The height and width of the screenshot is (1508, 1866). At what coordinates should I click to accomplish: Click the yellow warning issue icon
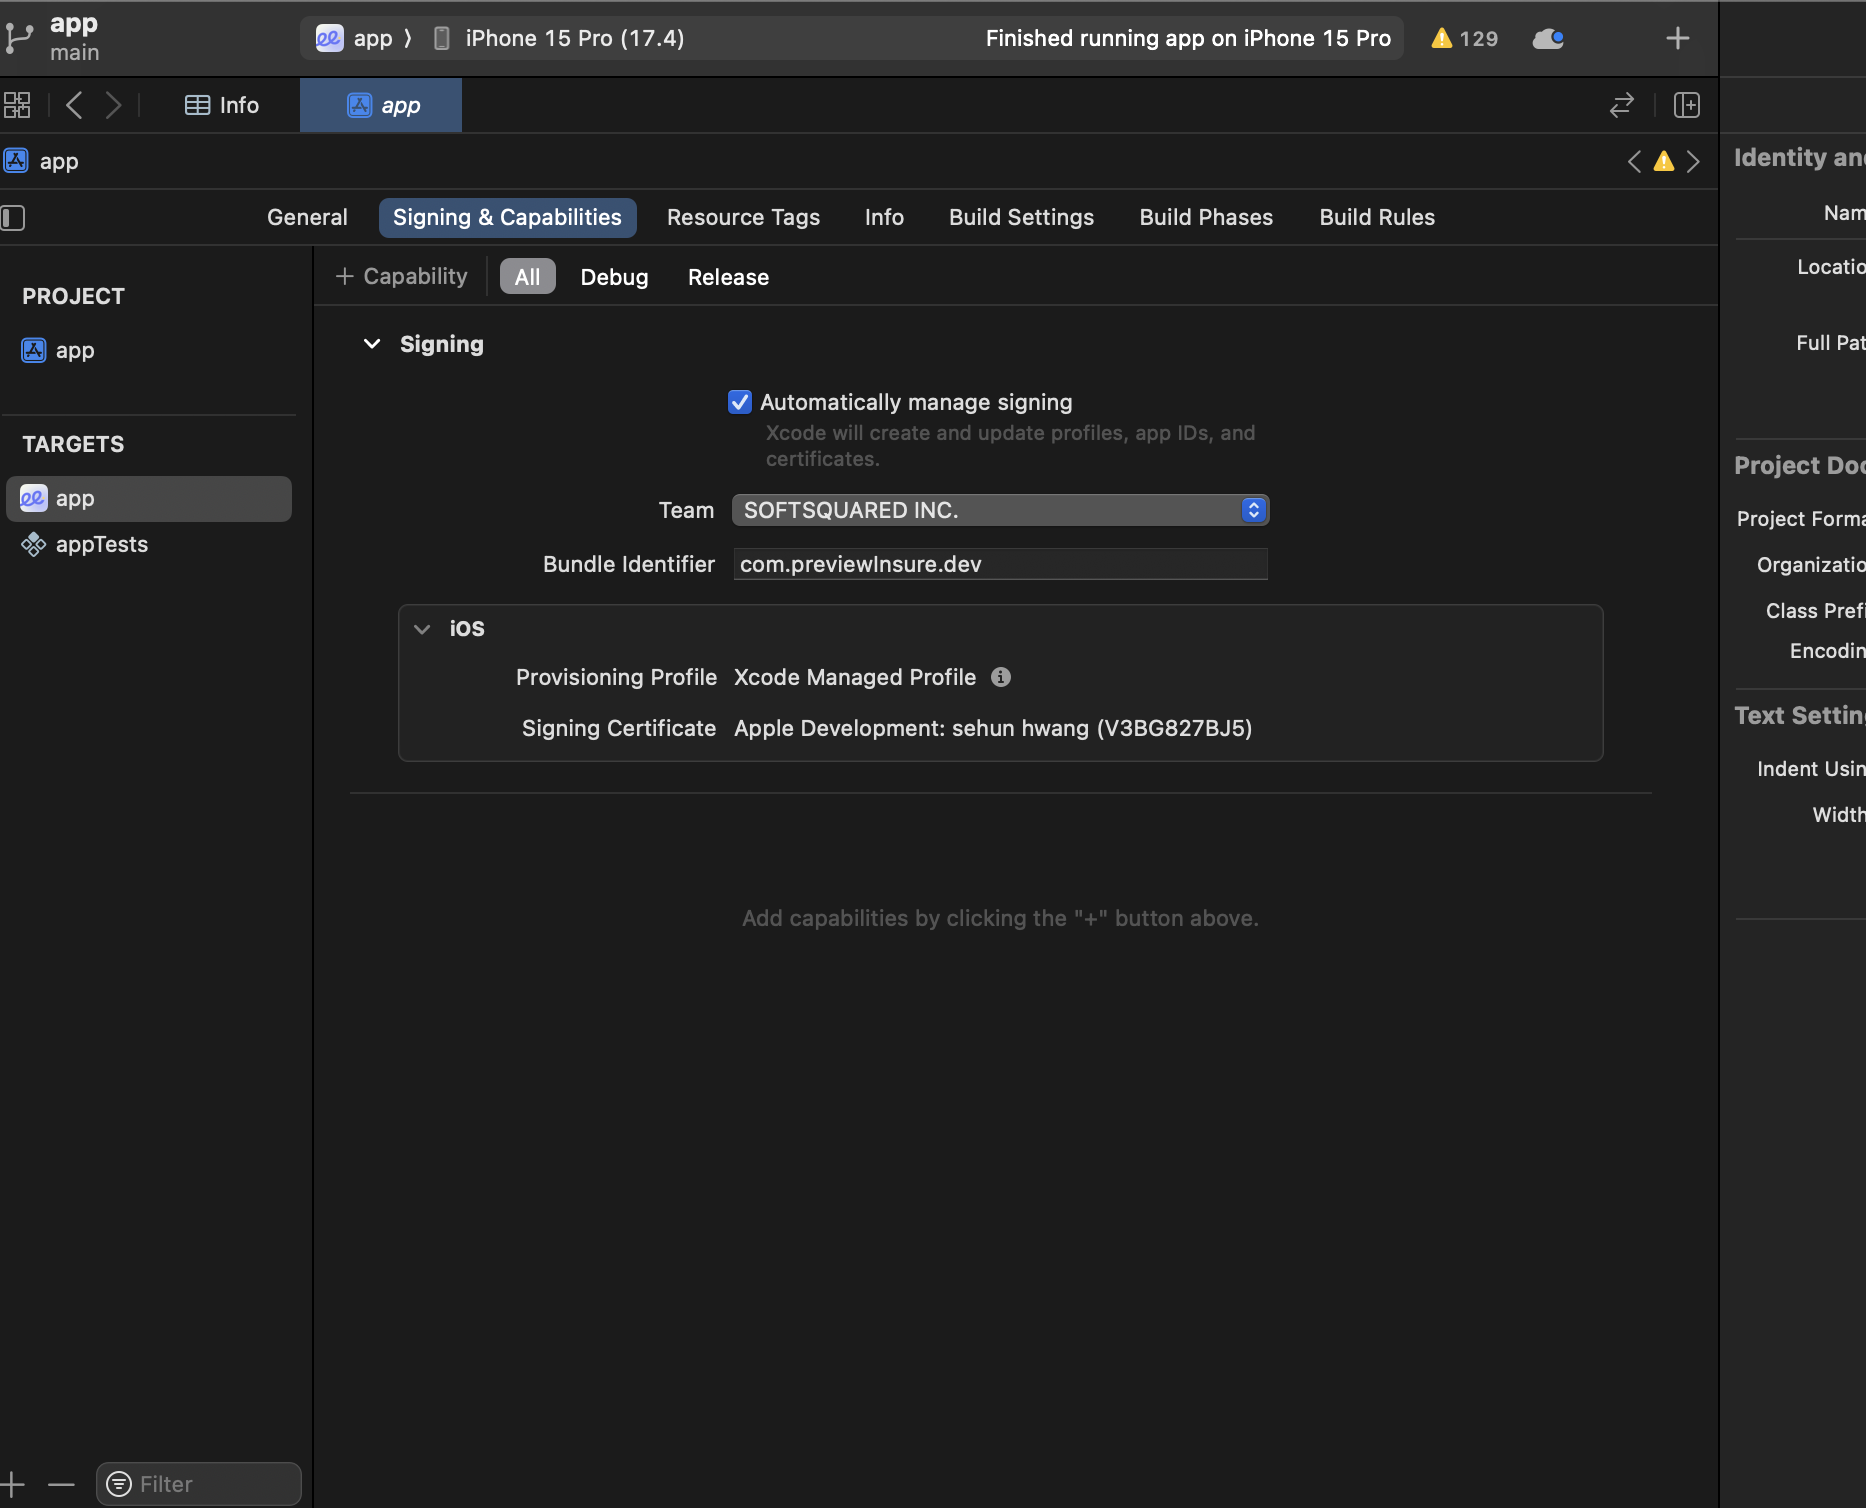[1664, 162]
